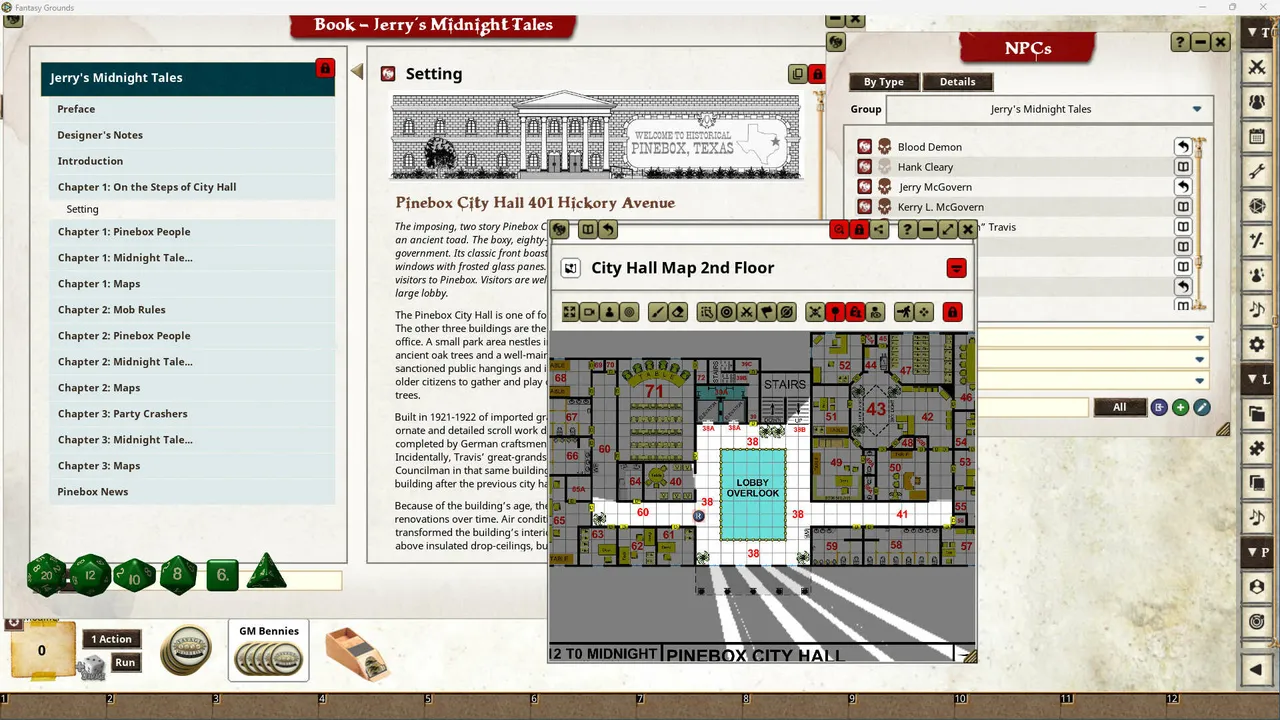Click the zoom-to-fit icon in map toolbar
Viewport: 1280px width, 720px height.
click(570, 312)
